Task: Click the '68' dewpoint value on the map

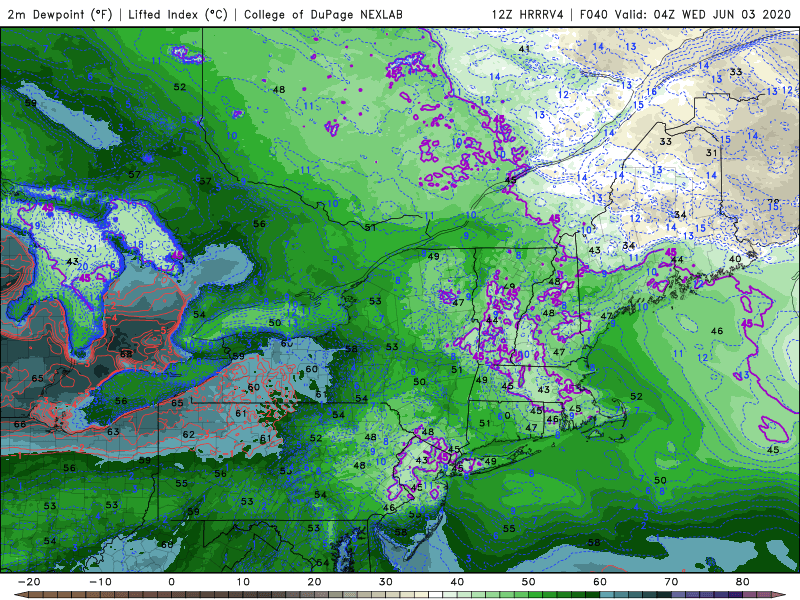Action: point(126,354)
